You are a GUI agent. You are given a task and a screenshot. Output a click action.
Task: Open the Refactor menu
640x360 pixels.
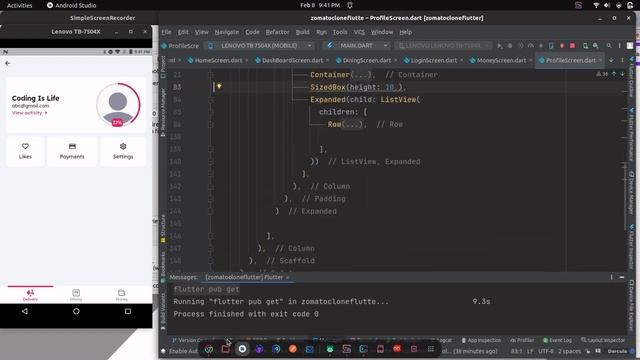tap(277, 32)
